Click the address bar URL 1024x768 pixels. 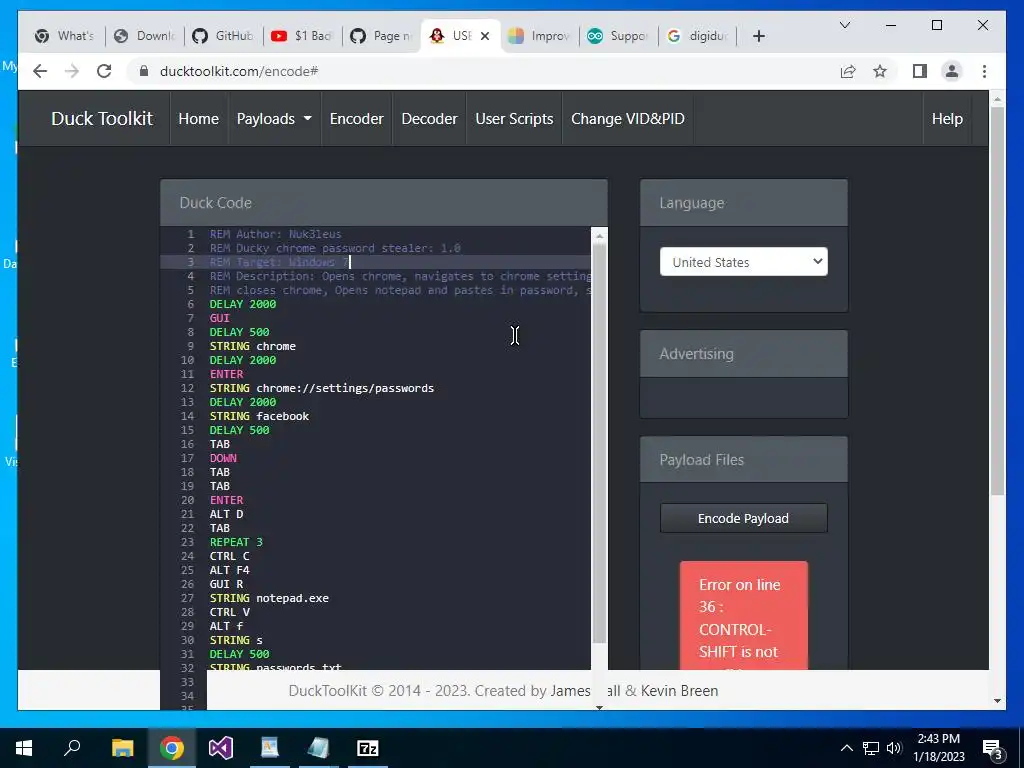click(239, 71)
